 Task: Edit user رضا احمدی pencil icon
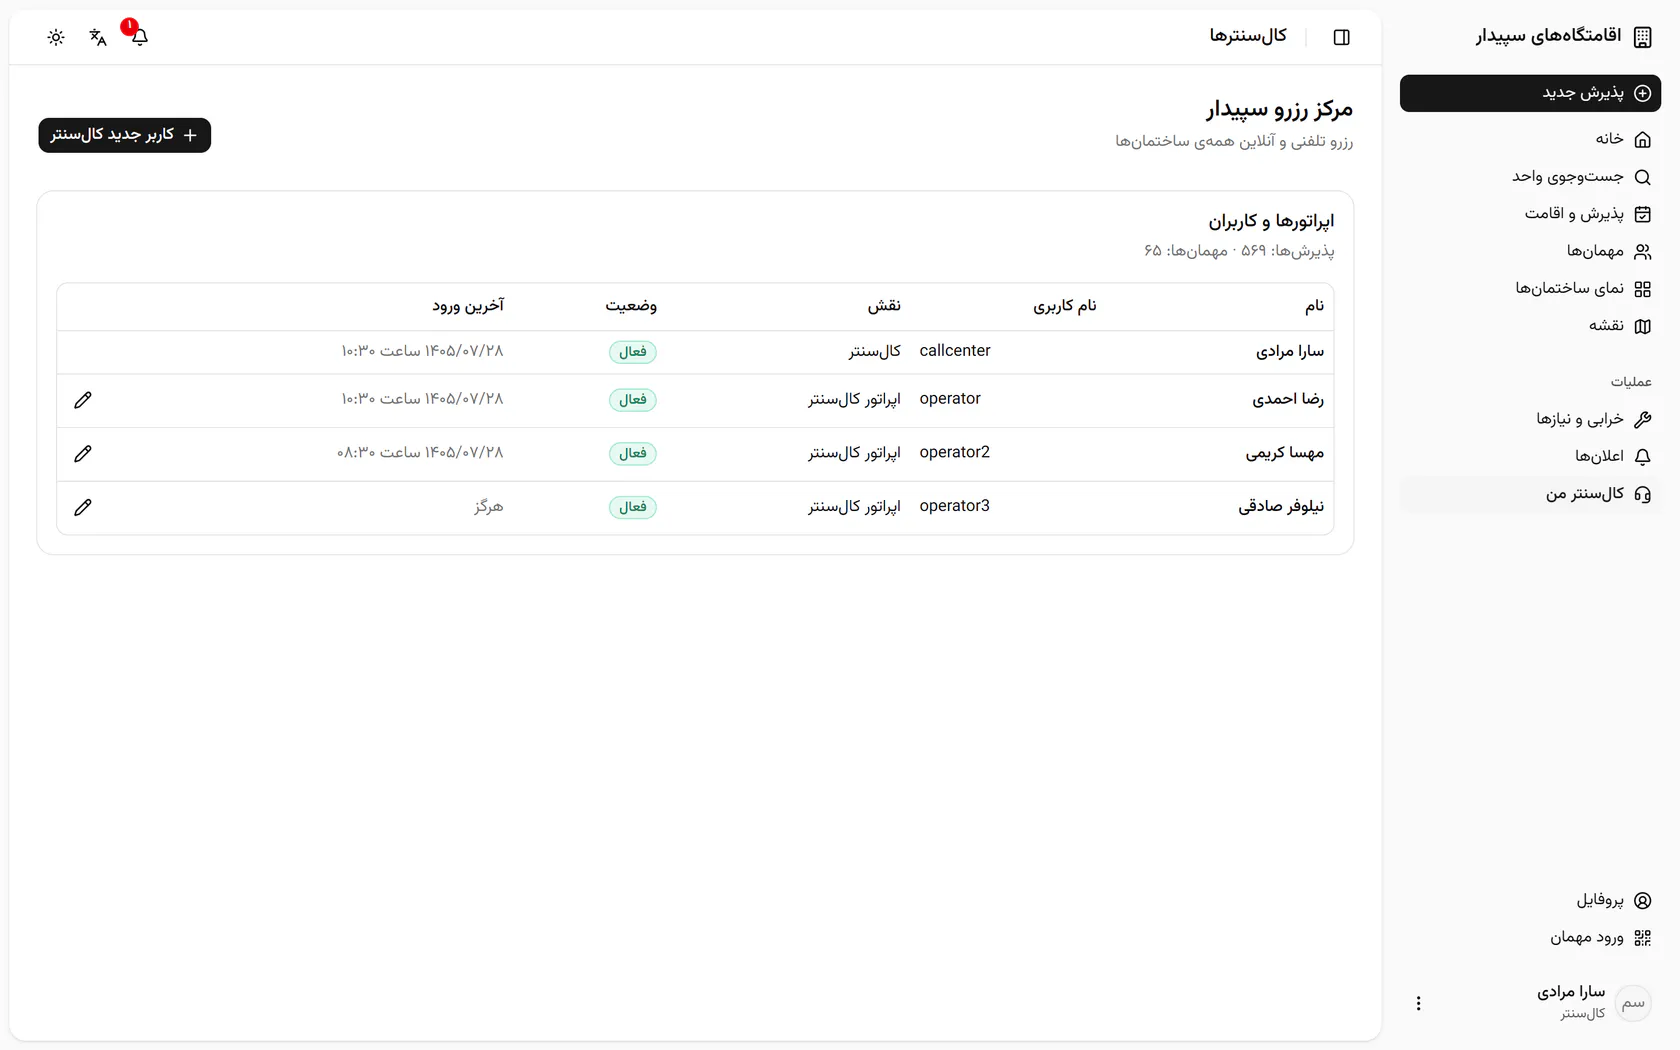[x=83, y=400]
